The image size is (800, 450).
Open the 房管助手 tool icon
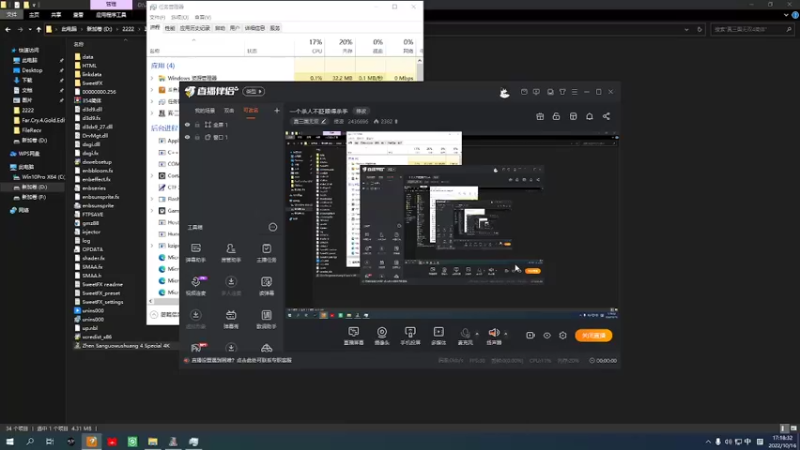click(231, 253)
